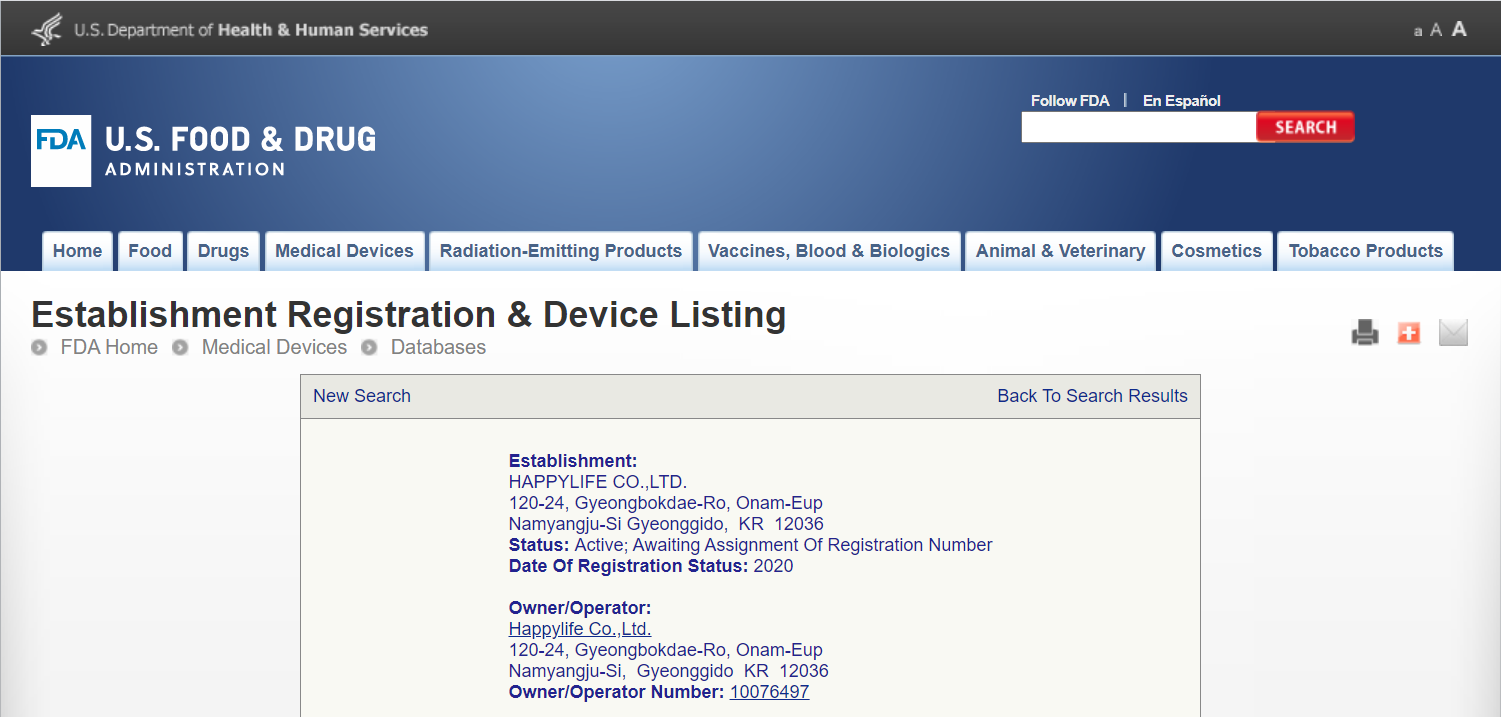Switch to En Español
Viewport: 1501px width, 717px height.
(1182, 101)
